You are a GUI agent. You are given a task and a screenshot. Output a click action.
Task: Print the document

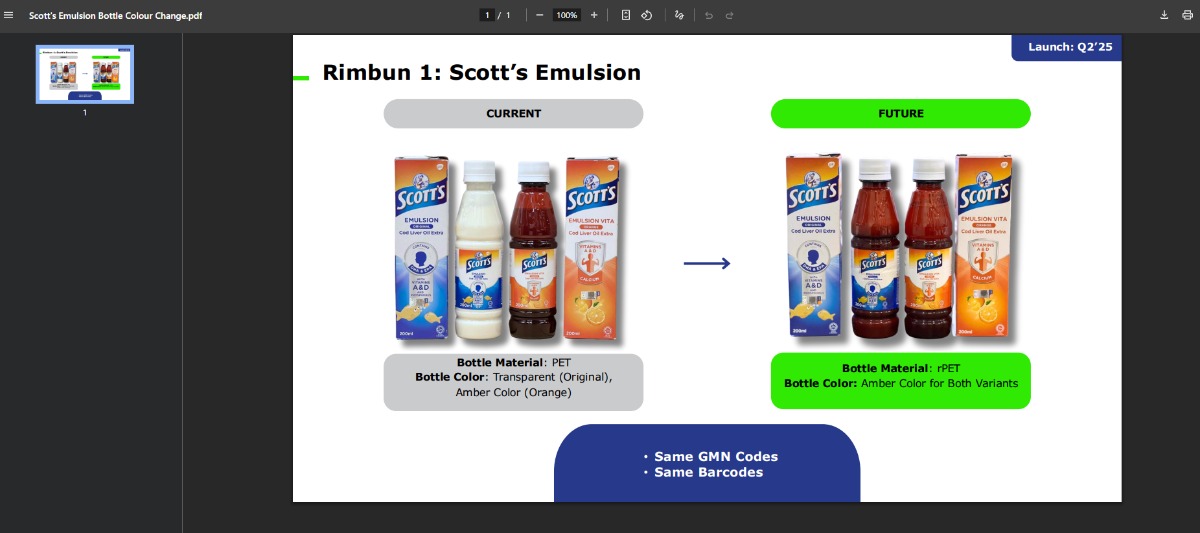point(1187,15)
